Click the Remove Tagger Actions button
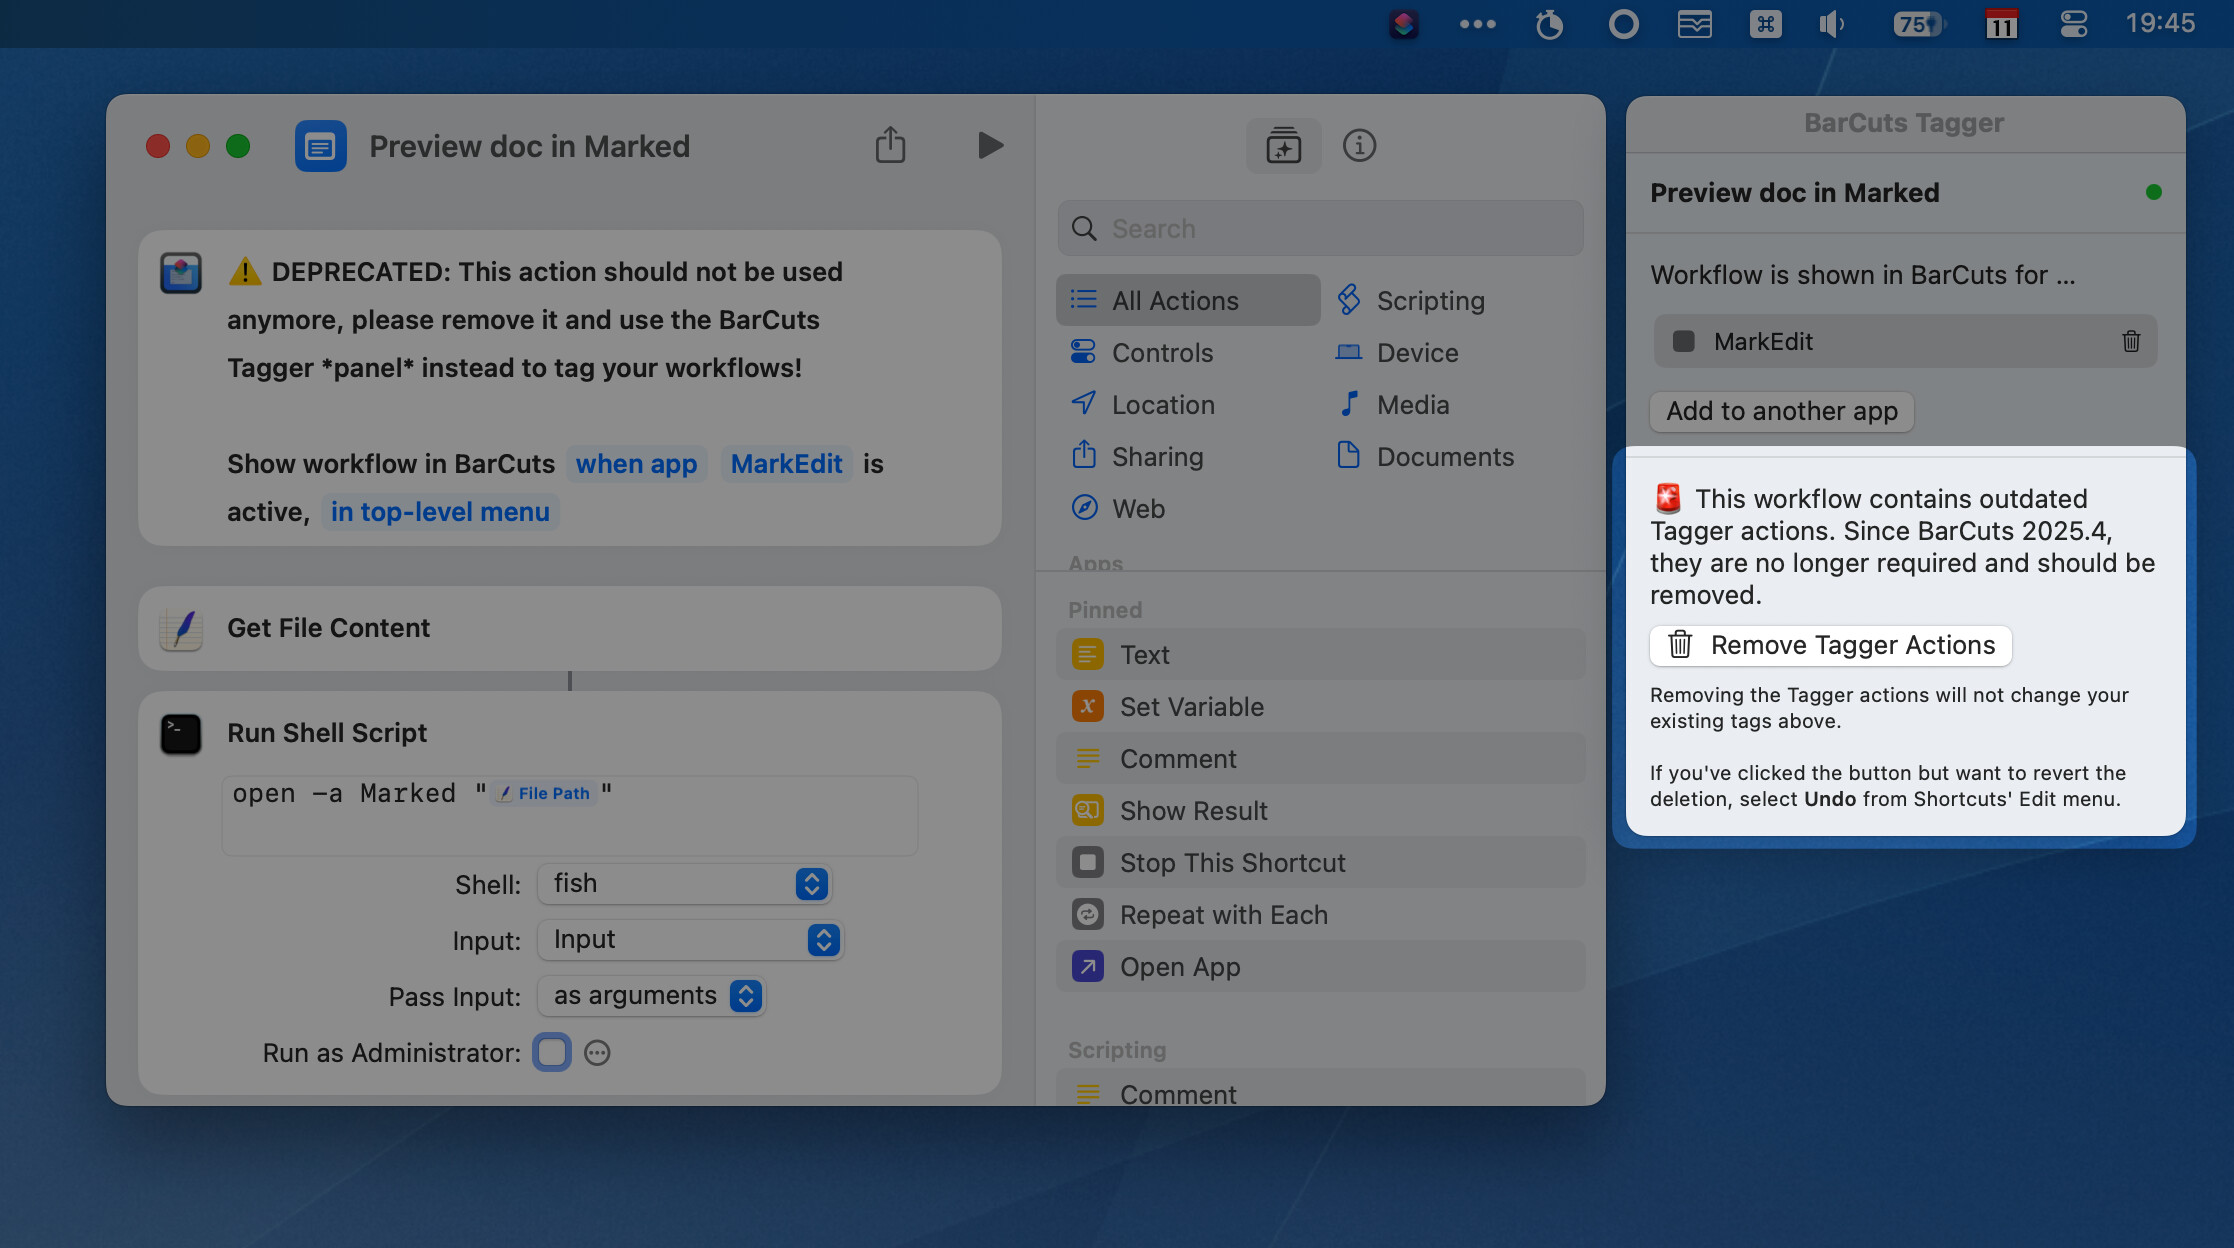2234x1248 pixels. tap(1830, 645)
